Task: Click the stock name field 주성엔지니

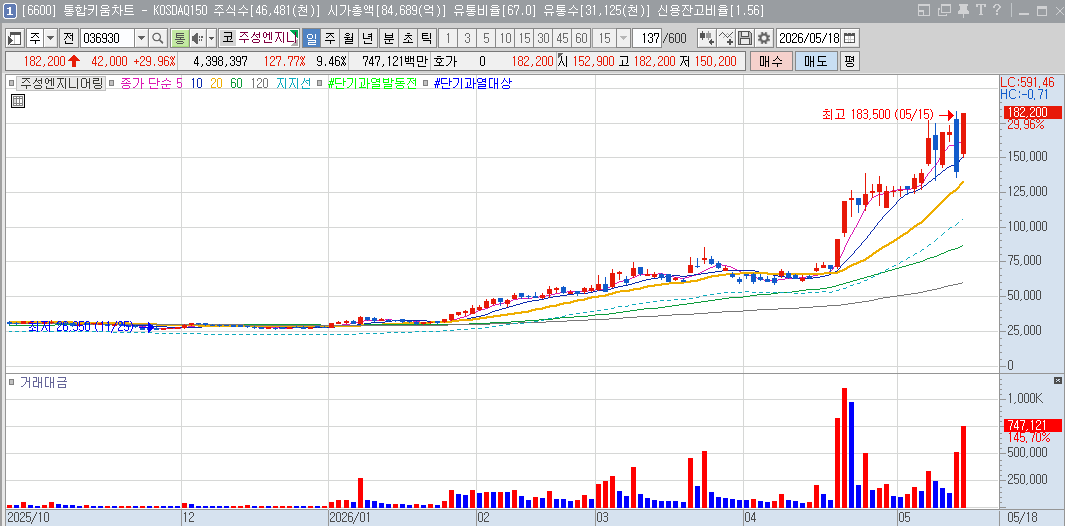Action: 268,37
